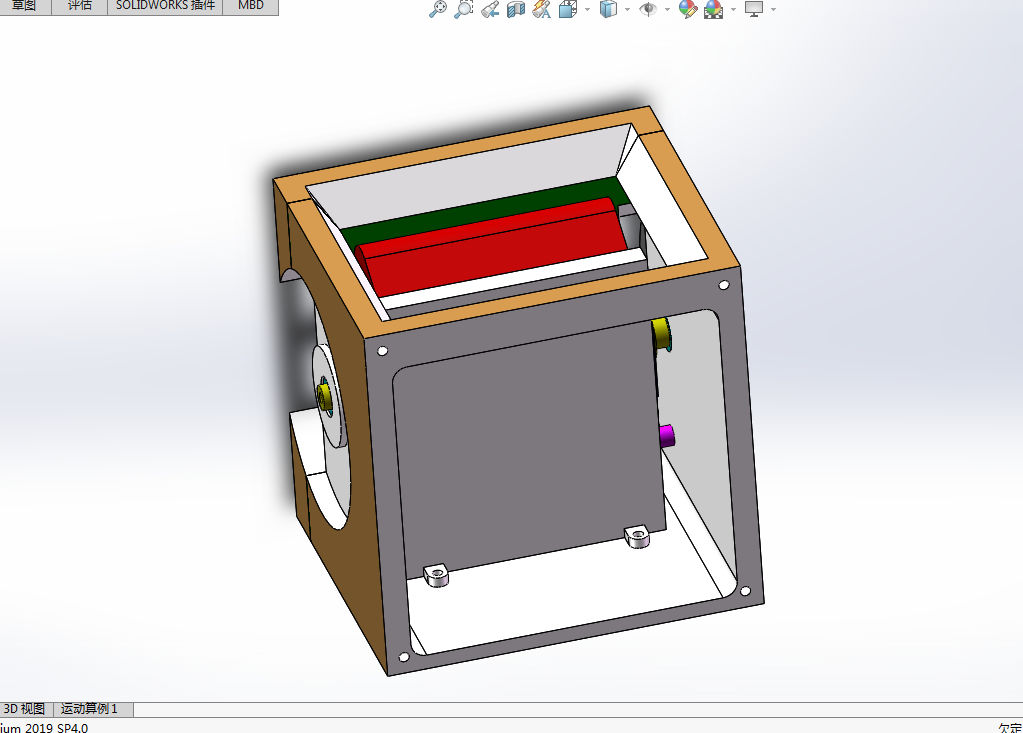Expand the Hide/Show Items dropdown arrow
1023x733 pixels.
click(x=667, y=9)
